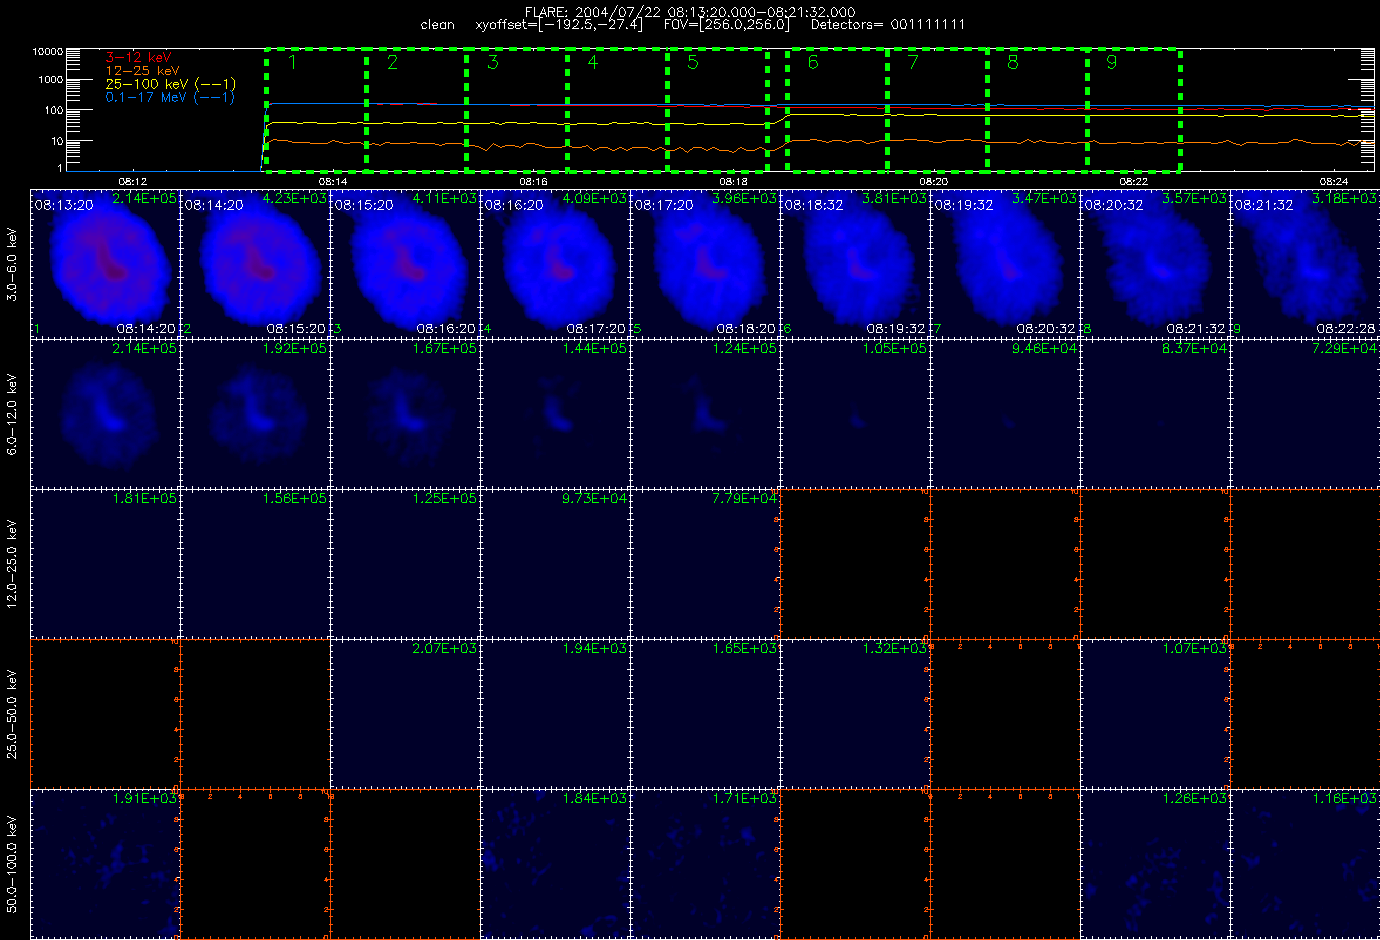Viewport: 1380px width, 940px height.
Task: Open the 50.0-100.0 keV image labeled 1.91E+03
Action: [105, 864]
